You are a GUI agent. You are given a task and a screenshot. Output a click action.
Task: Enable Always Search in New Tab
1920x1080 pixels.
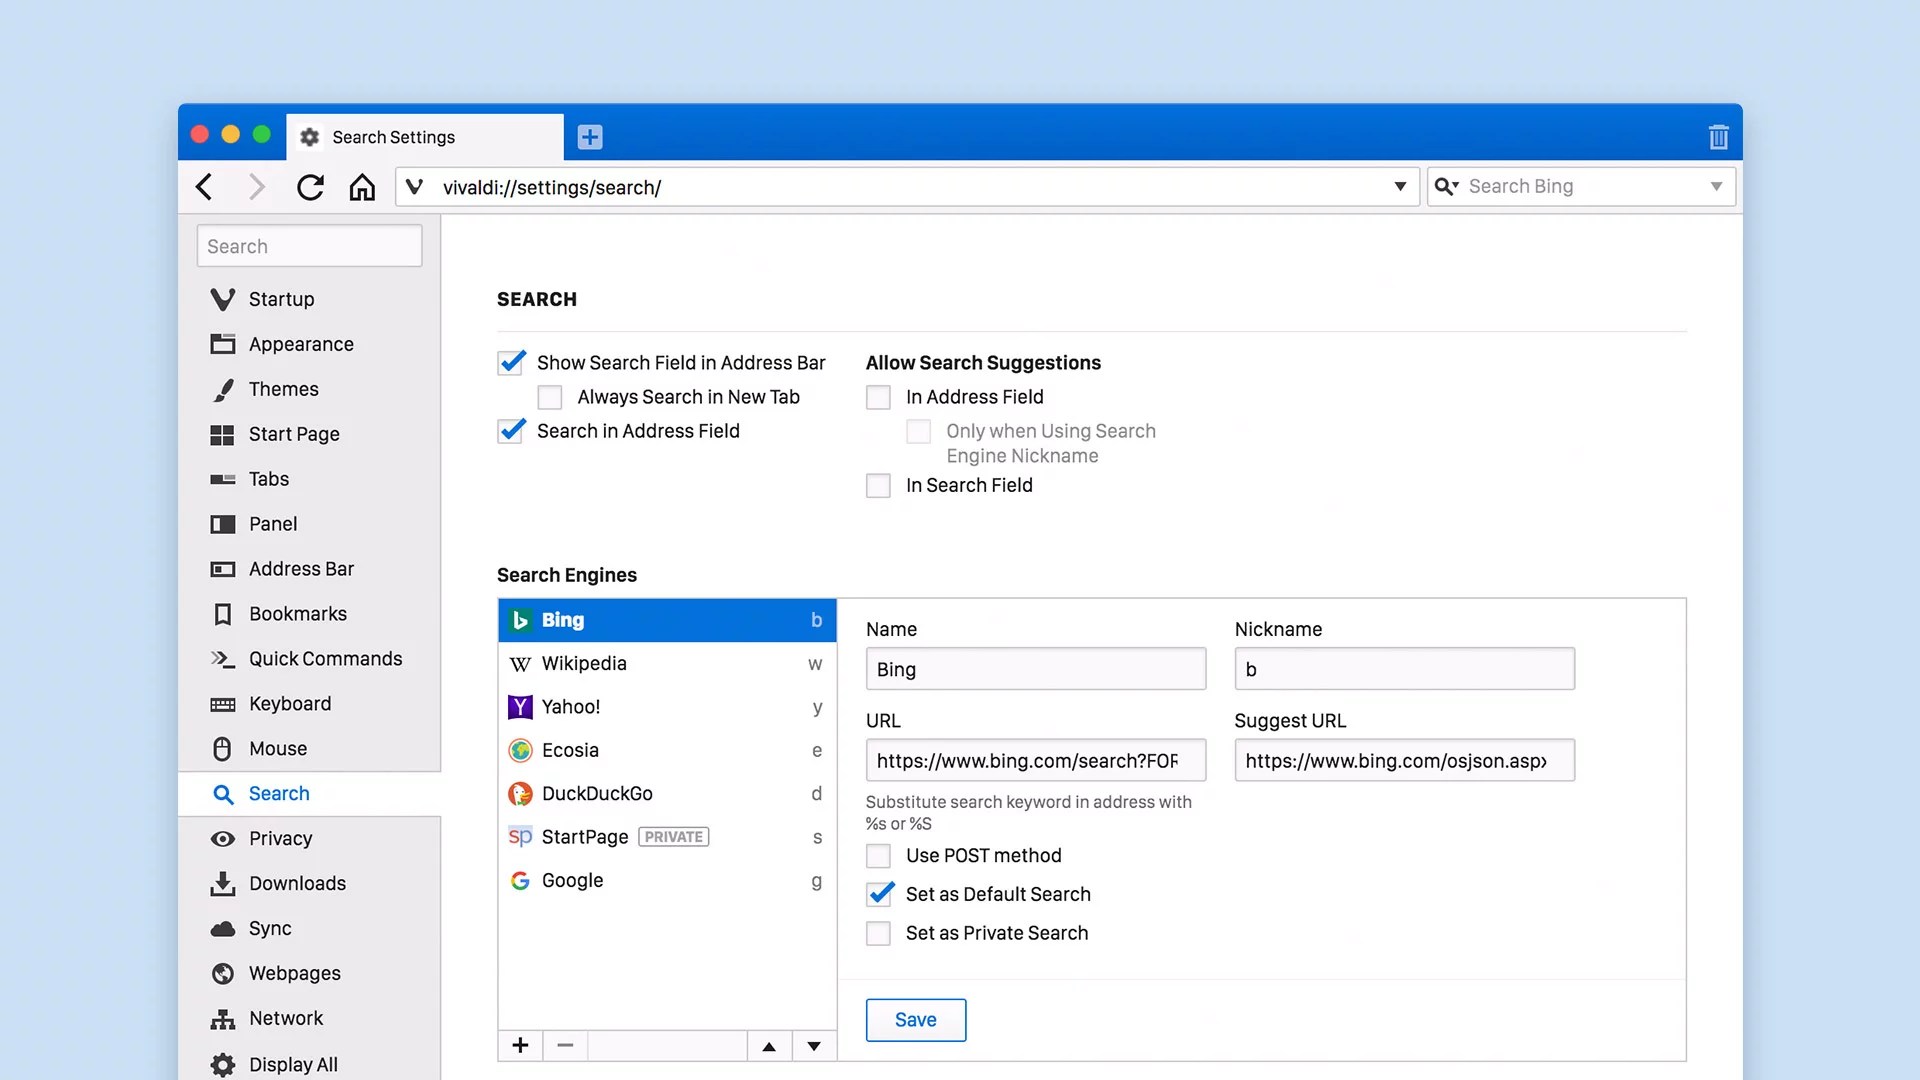(549, 397)
